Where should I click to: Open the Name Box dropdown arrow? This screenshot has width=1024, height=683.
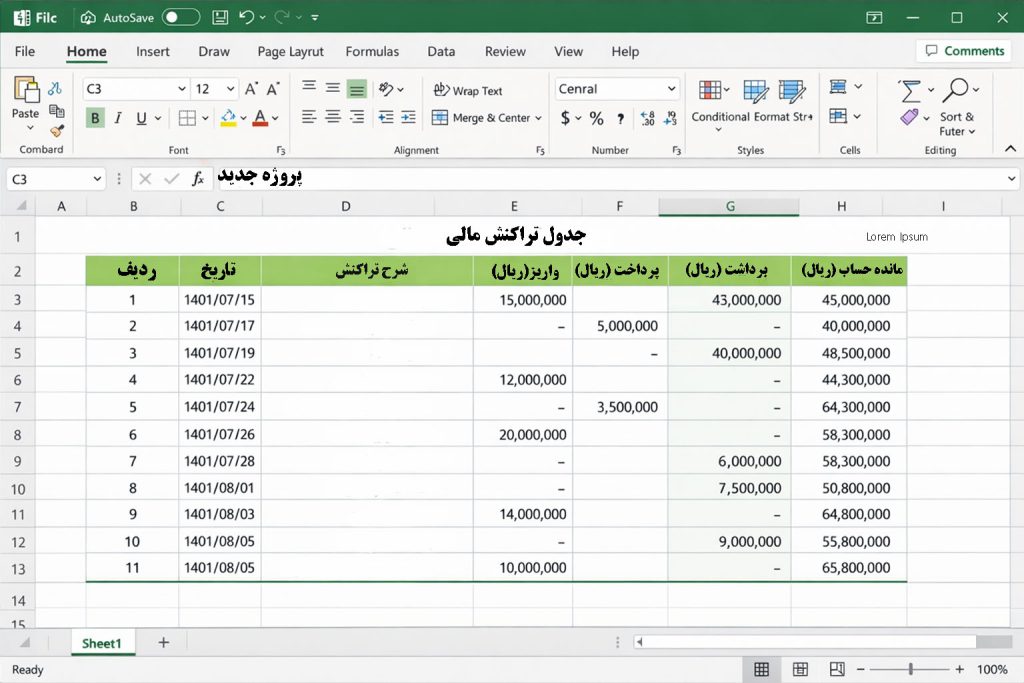97,179
